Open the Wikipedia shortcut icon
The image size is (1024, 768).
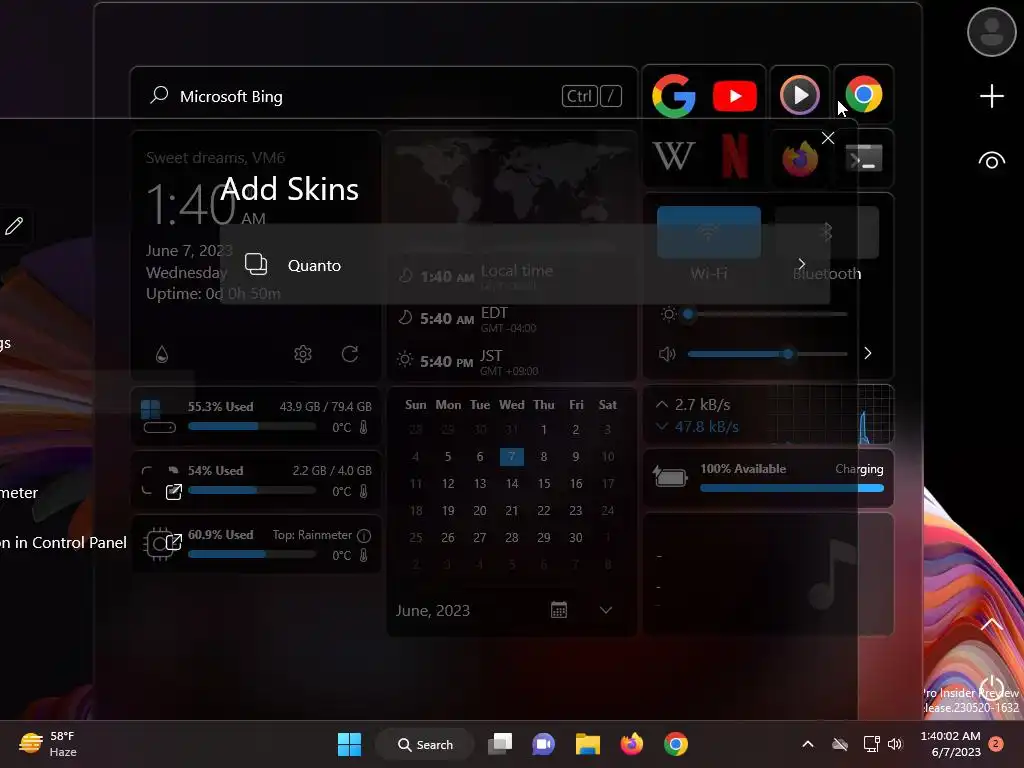(673, 156)
